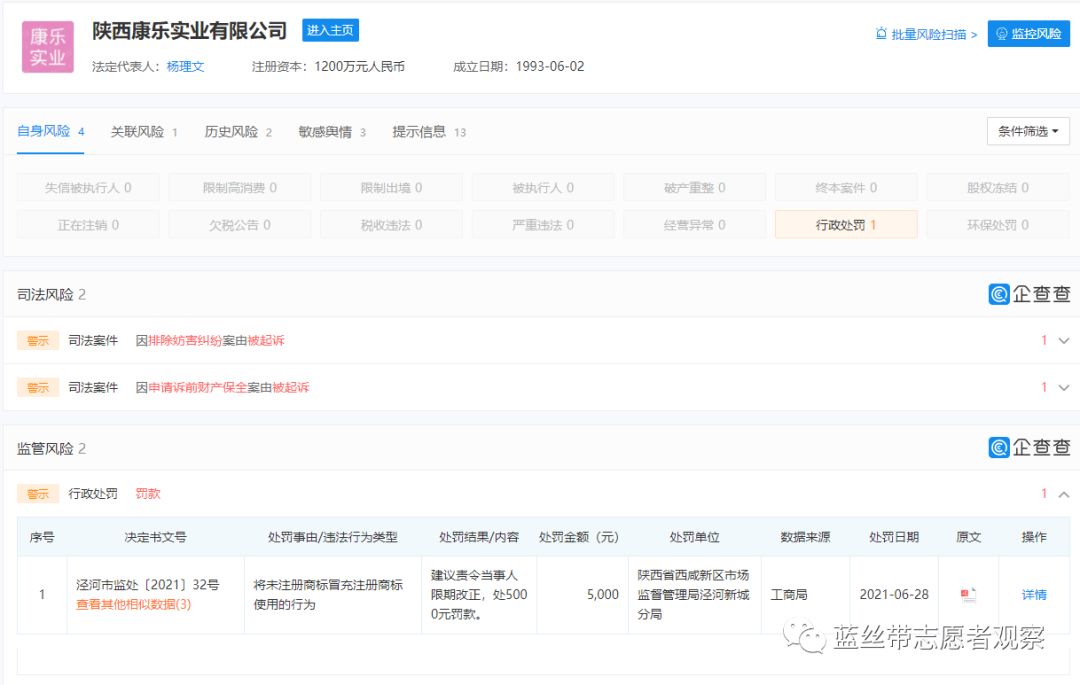Open the 条件筛选 filter dropdown
Viewport: 1080px width, 685px height.
pyautogui.click(x=1027, y=130)
